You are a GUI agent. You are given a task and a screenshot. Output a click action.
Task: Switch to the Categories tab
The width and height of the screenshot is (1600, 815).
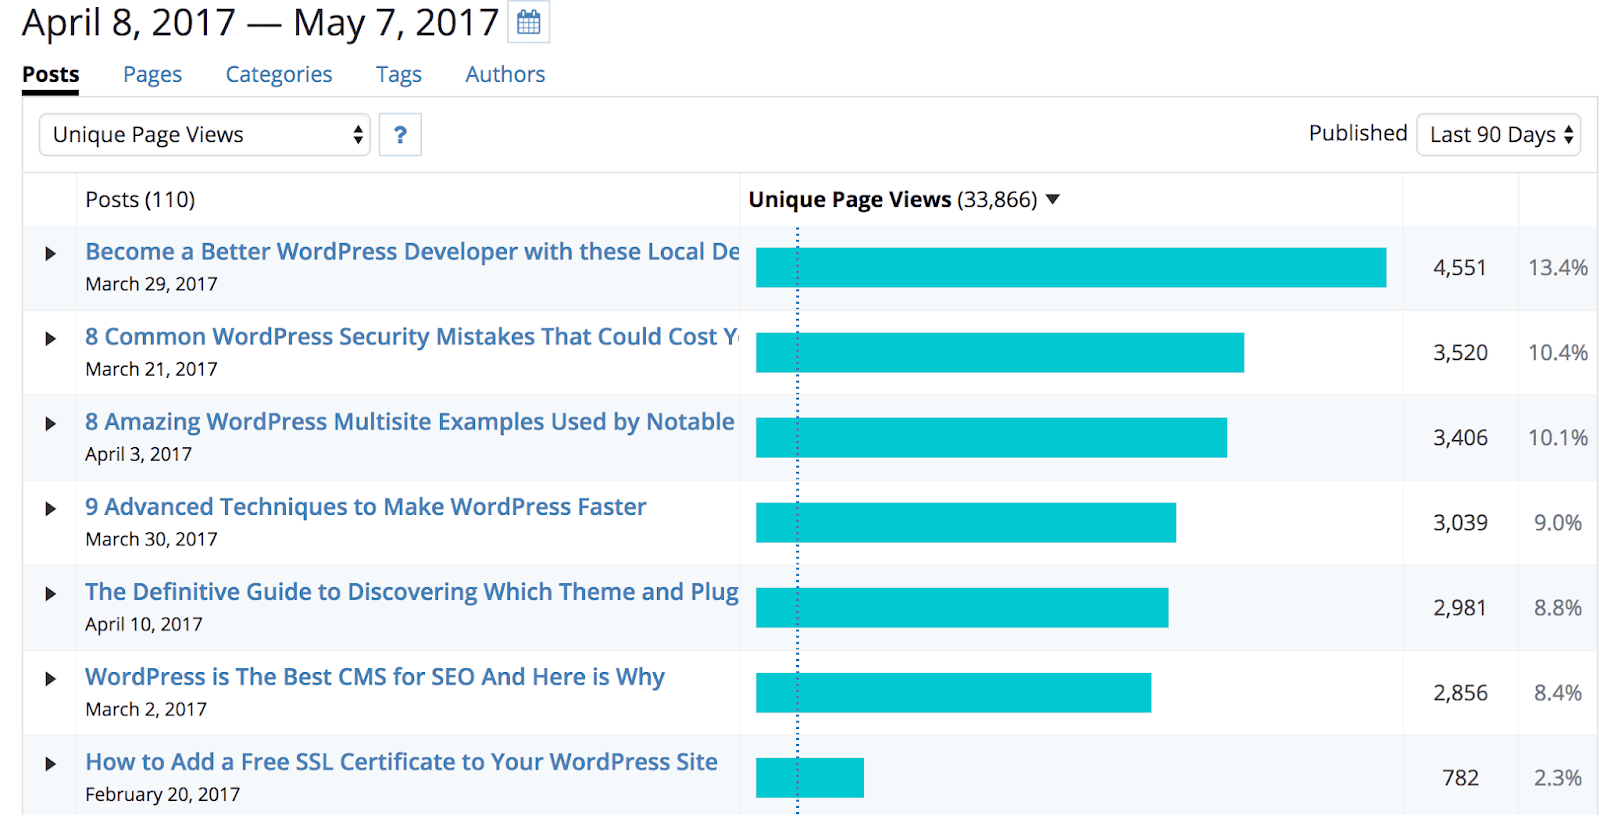278,75
